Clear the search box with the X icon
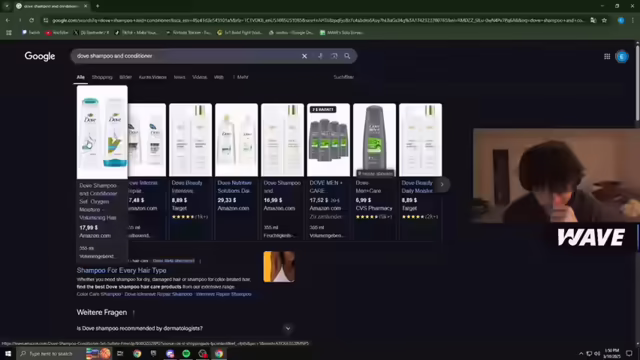Screen dimensions: 640x360 304,56
